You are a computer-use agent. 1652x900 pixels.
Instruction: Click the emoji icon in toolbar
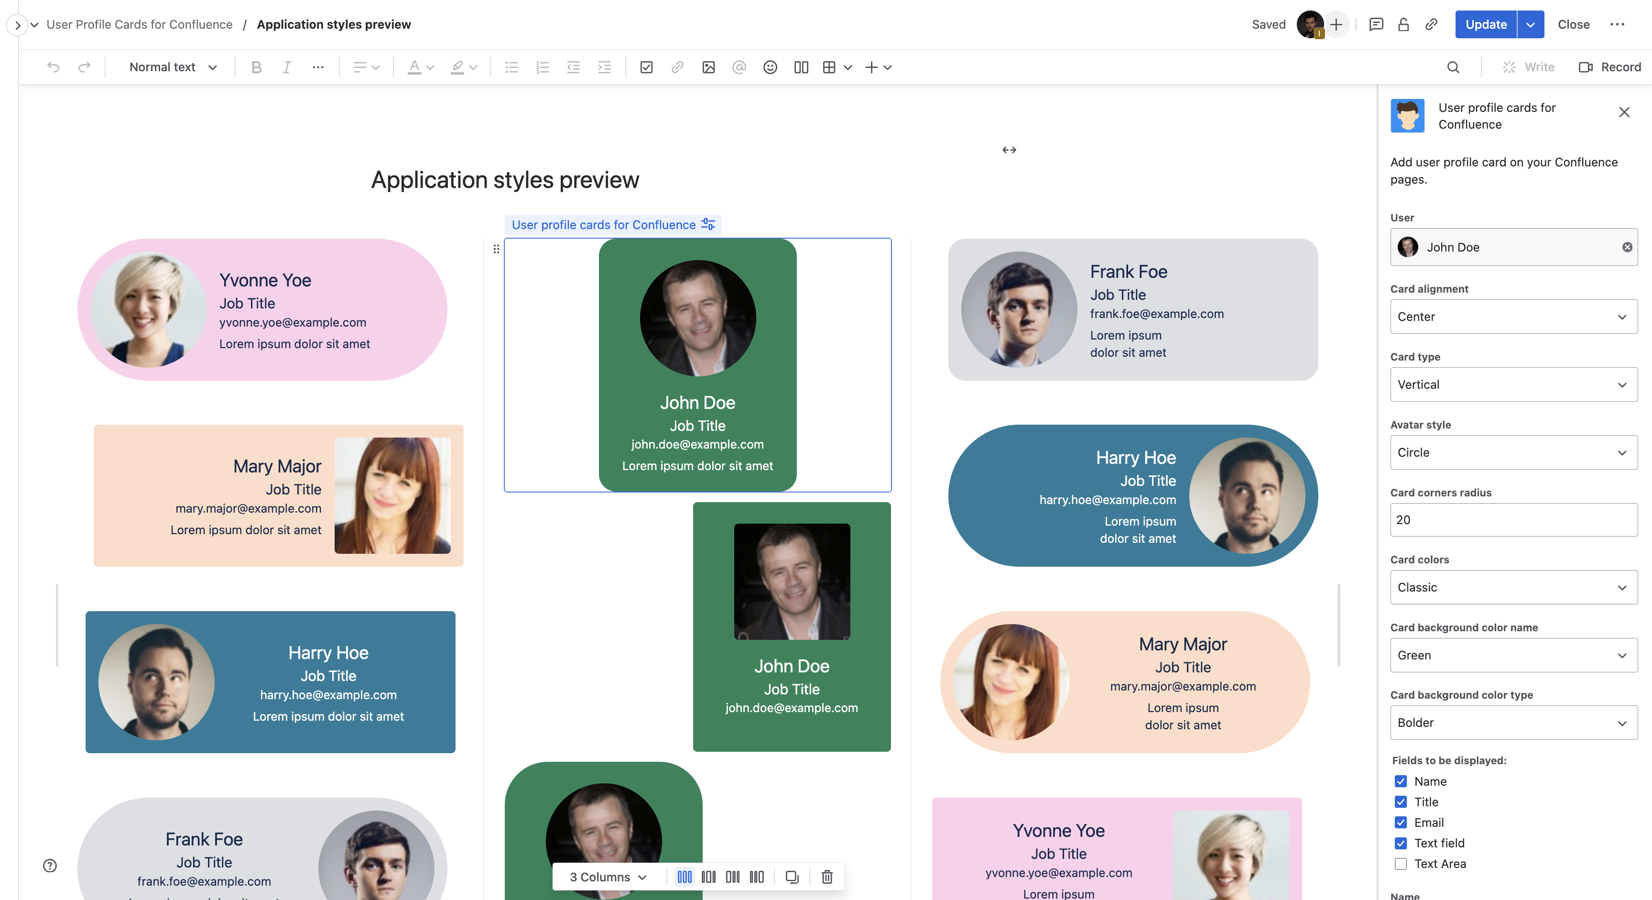[770, 67]
